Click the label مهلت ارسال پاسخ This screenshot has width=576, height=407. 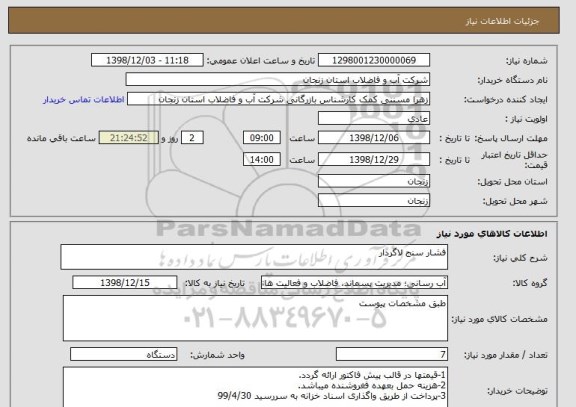(511, 138)
